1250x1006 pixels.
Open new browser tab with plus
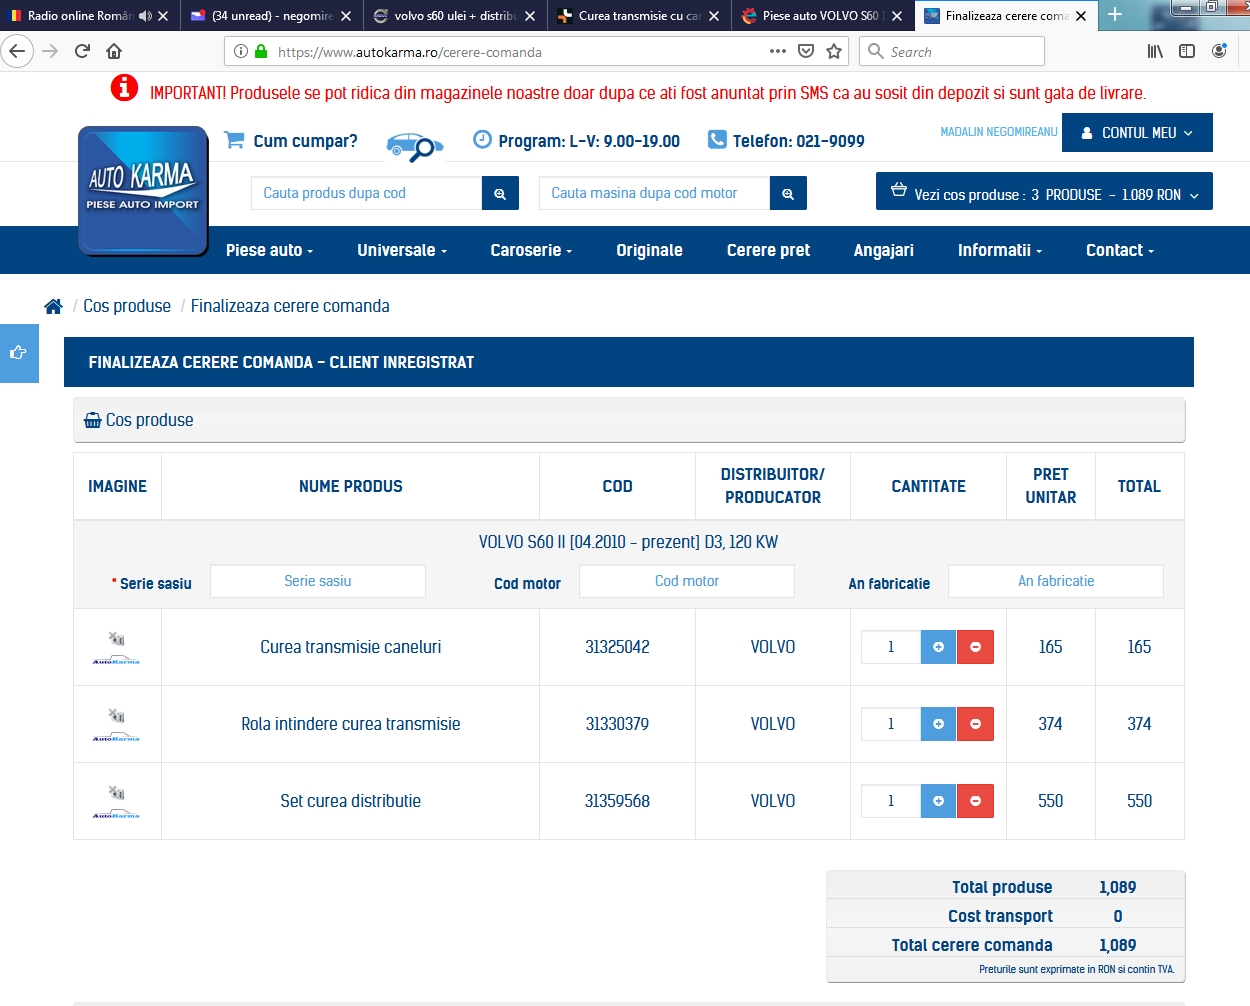click(1115, 15)
